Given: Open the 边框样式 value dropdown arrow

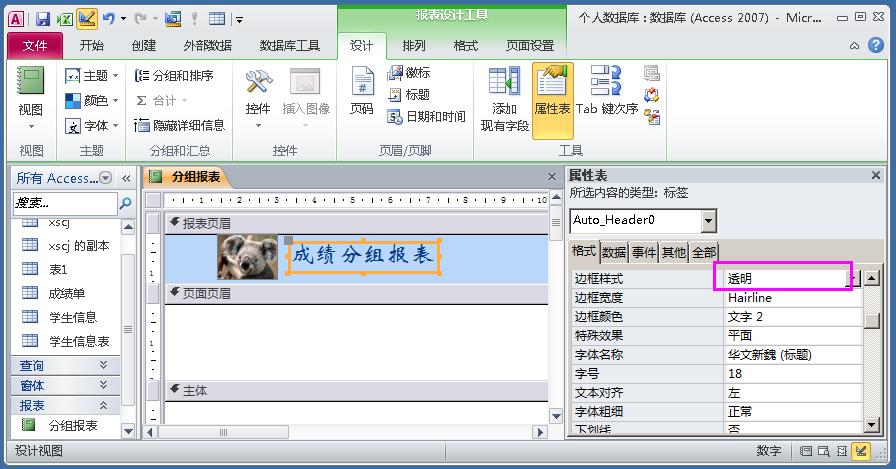Looking at the screenshot, I should click(x=854, y=279).
